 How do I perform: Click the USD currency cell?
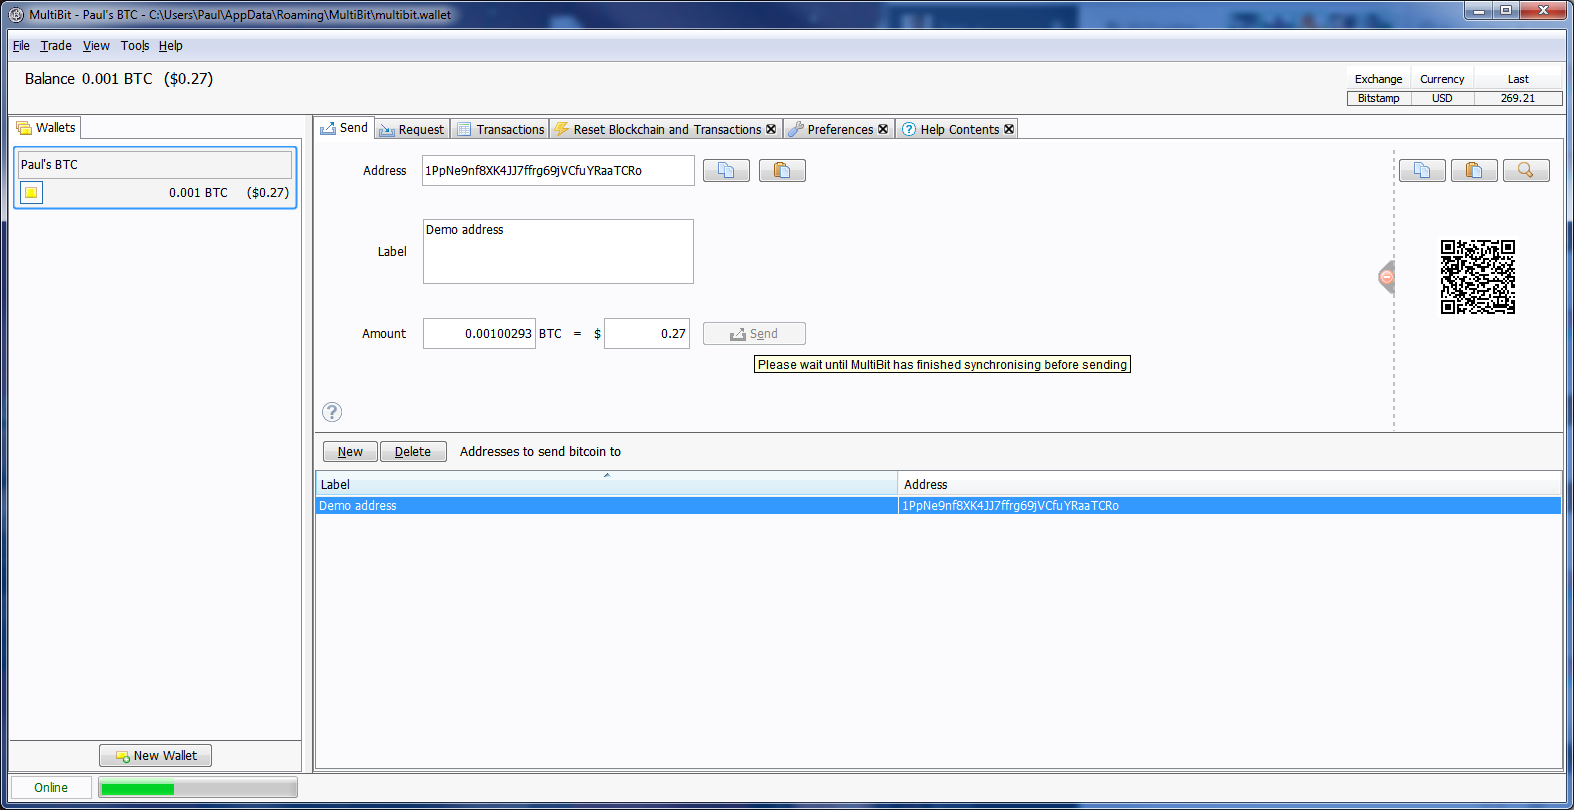(x=1442, y=98)
